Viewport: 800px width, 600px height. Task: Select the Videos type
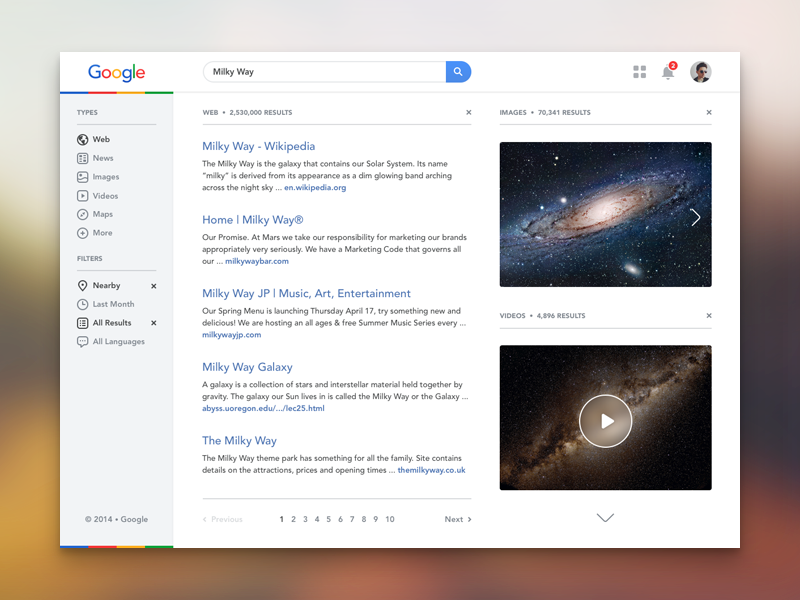[105, 196]
